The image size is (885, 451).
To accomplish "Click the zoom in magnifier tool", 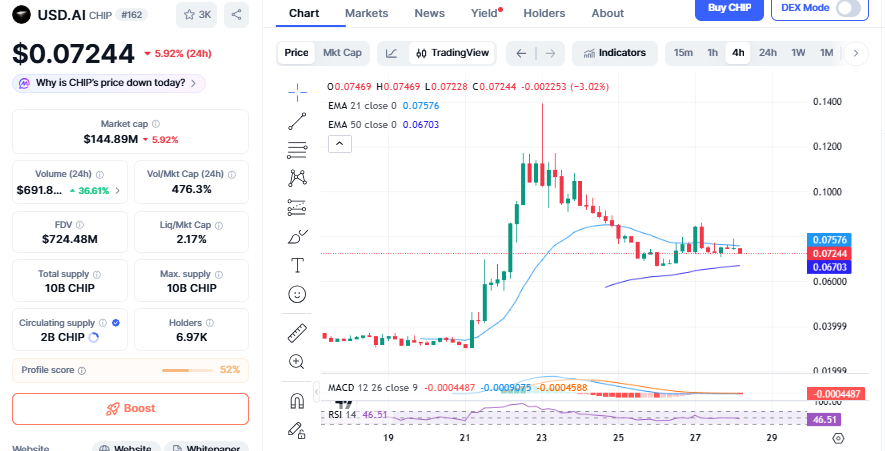I will click(297, 361).
